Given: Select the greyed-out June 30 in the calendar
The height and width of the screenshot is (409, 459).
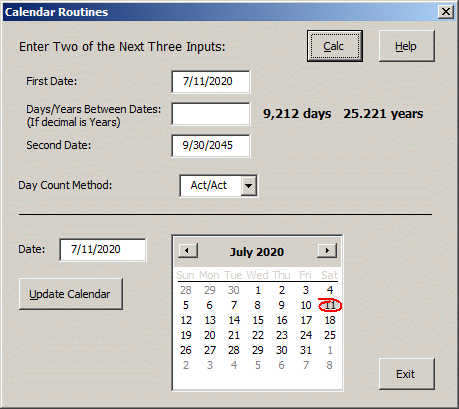Looking at the screenshot, I should pyautogui.click(x=234, y=290).
